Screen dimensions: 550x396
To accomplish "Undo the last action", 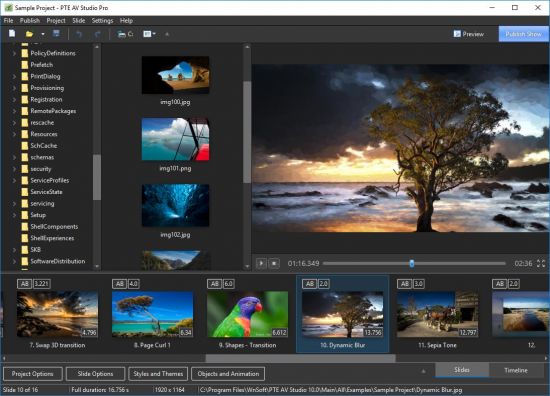I will (x=79, y=34).
